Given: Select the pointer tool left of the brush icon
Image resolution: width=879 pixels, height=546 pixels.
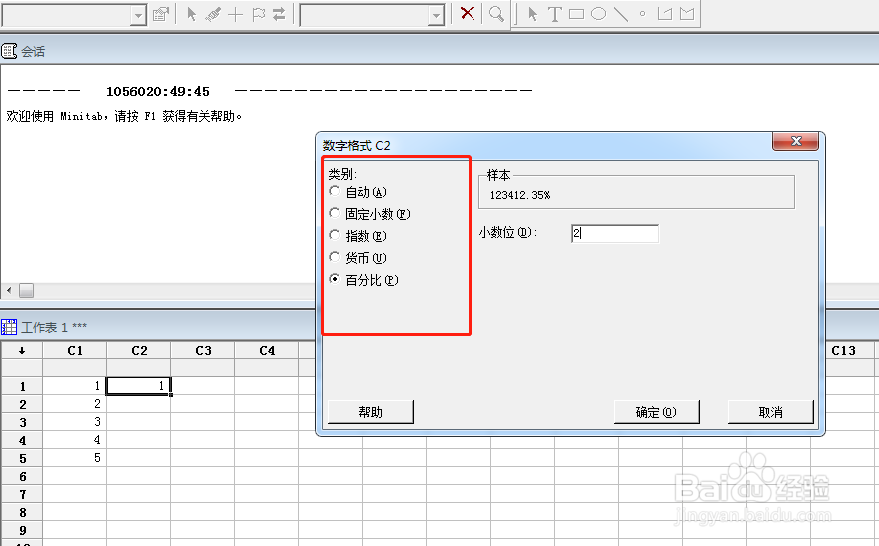Looking at the screenshot, I should tap(191, 14).
